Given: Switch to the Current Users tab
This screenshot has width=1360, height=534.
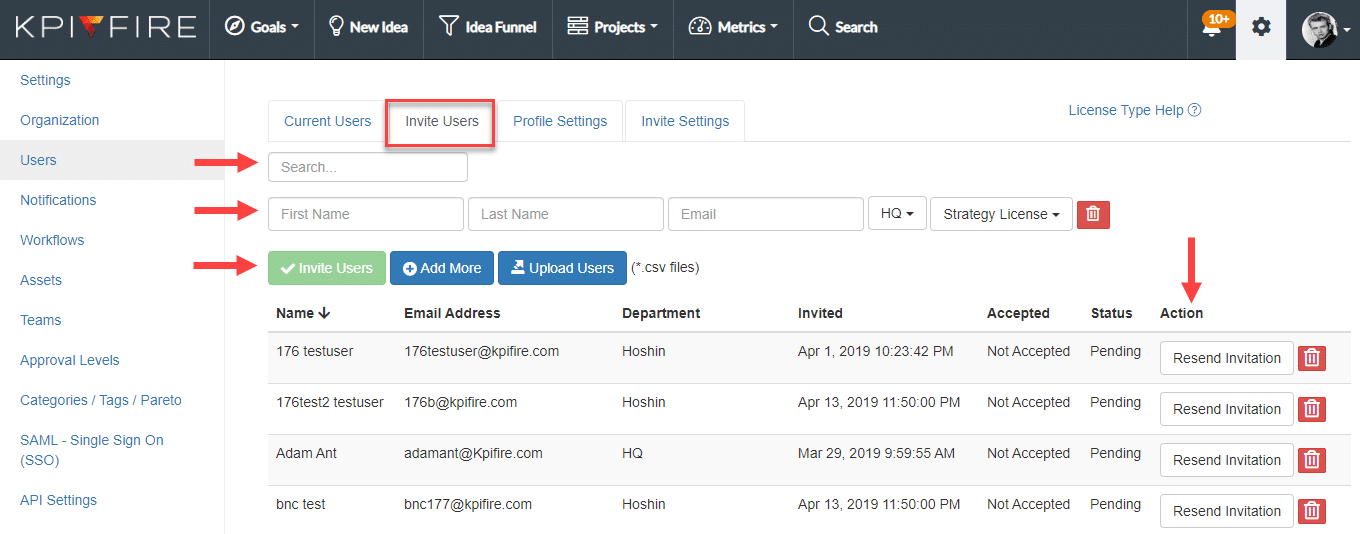Looking at the screenshot, I should 327,121.
